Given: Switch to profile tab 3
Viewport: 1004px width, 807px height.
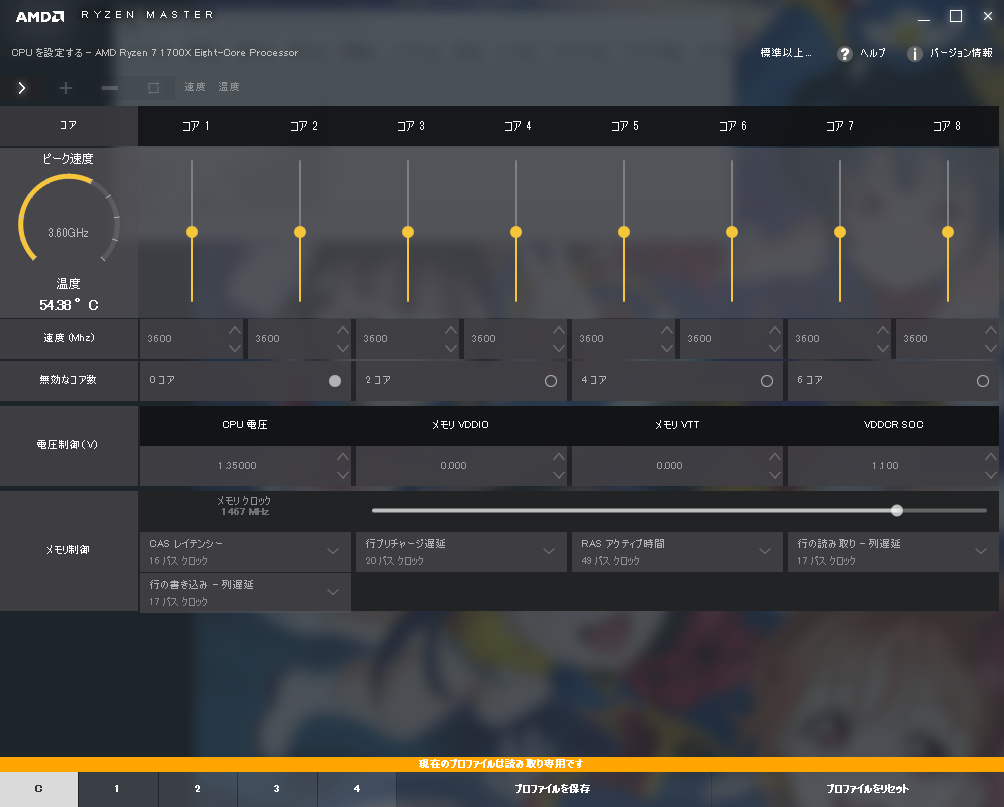Looking at the screenshot, I should point(277,789).
